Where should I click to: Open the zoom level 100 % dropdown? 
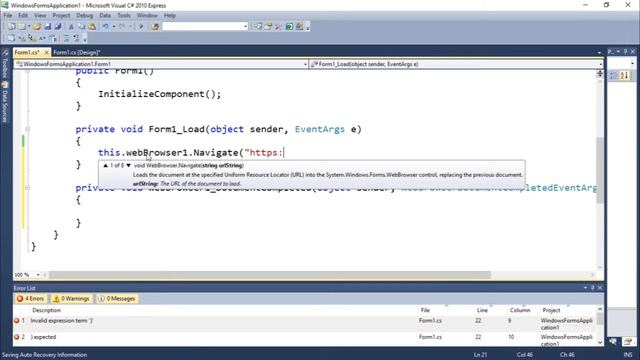coord(38,275)
